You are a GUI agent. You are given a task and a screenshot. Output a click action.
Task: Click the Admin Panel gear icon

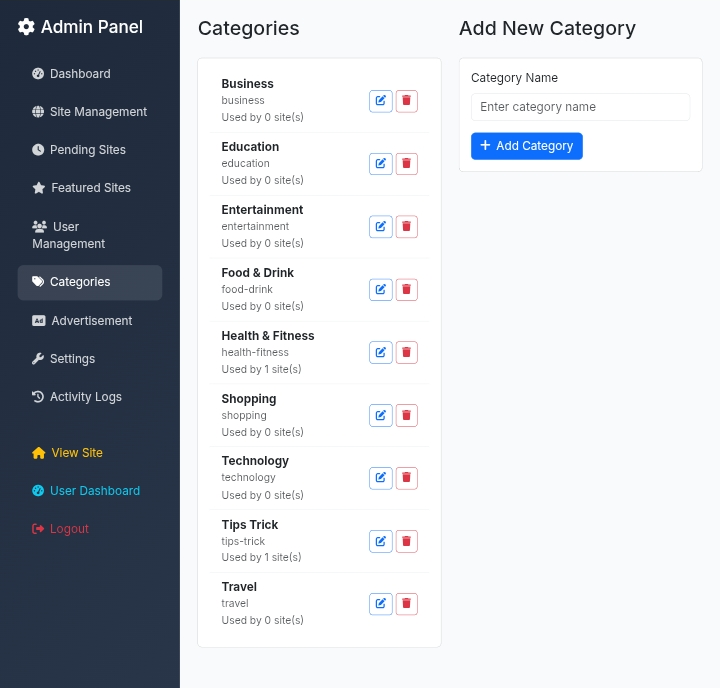pos(26,27)
